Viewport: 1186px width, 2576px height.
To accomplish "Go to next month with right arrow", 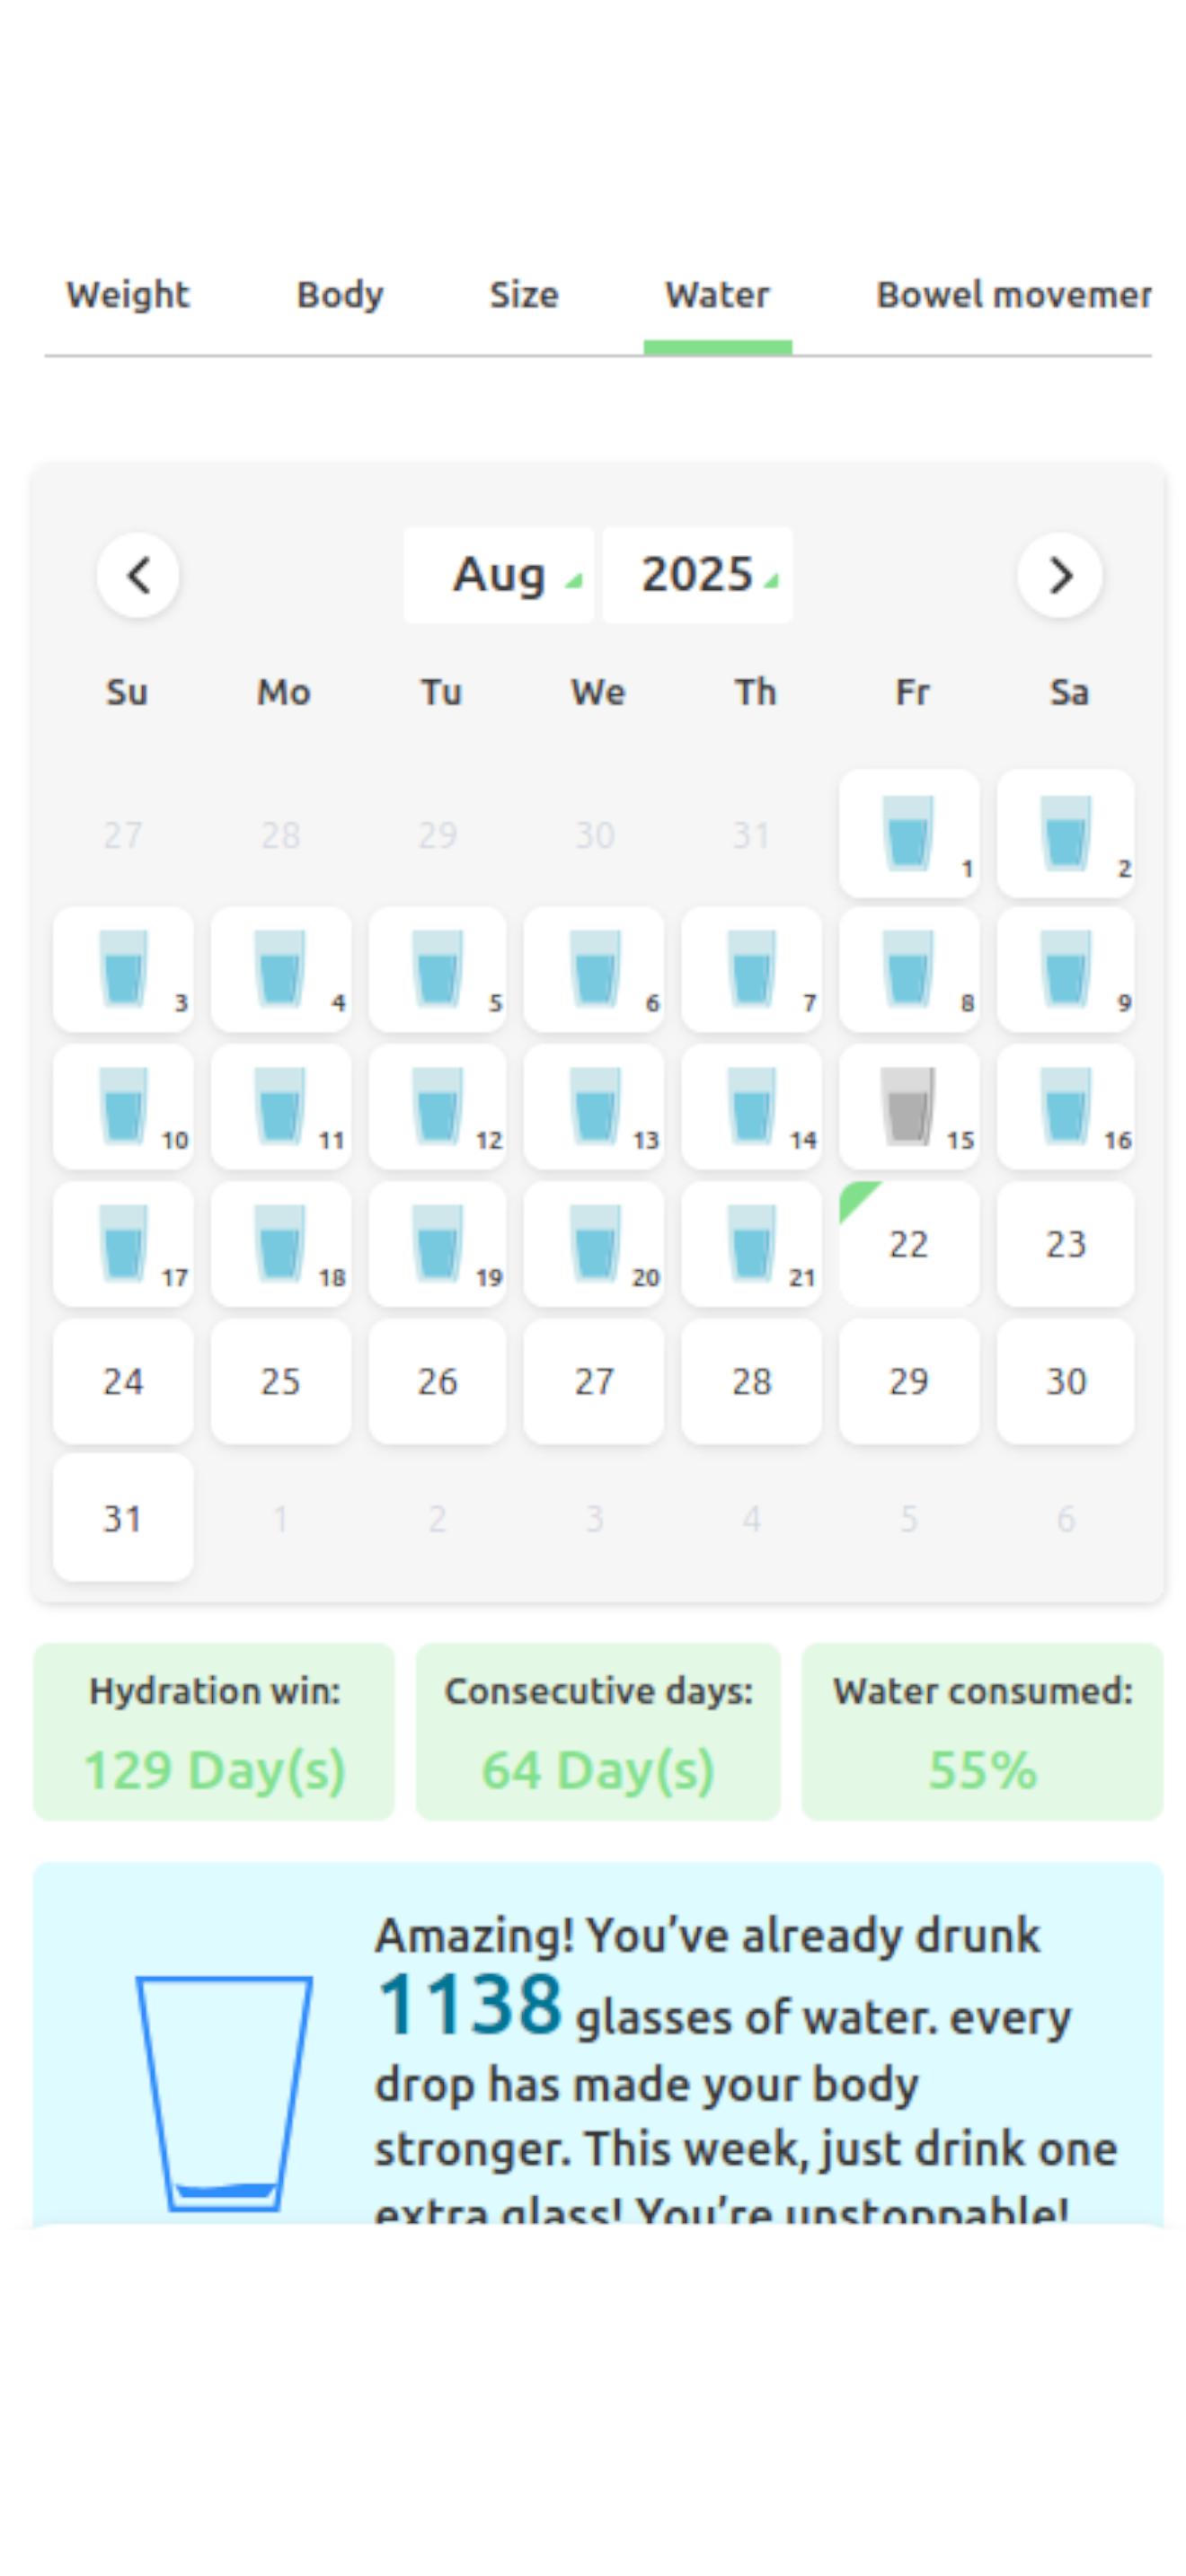I will tap(1060, 575).
